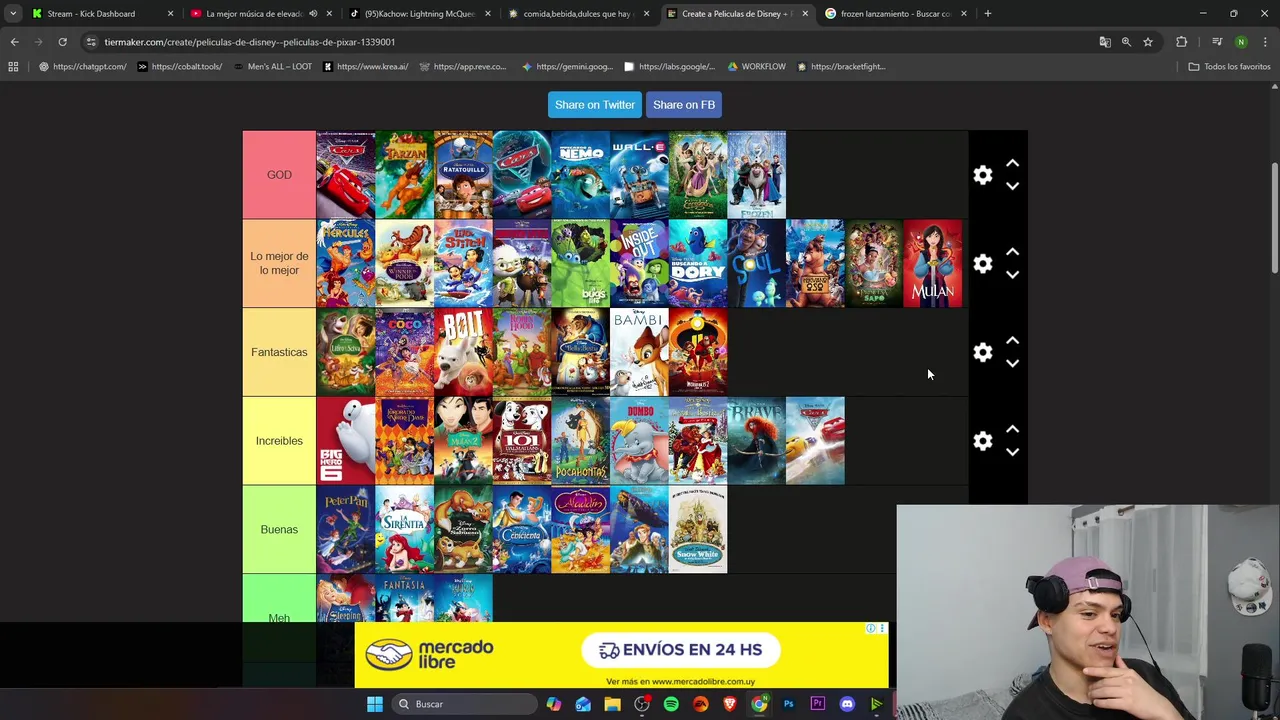Viewport: 1280px width, 720px height.
Task: Open settings gear for Lo mejor de lo mejor tier
Action: pos(983,264)
